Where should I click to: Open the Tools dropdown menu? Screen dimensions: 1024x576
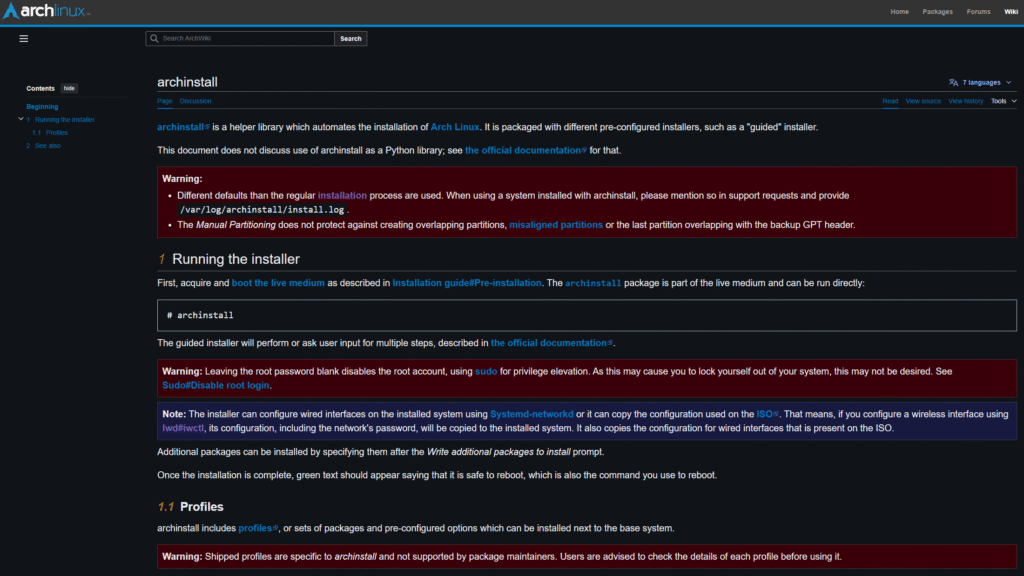pos(1003,101)
